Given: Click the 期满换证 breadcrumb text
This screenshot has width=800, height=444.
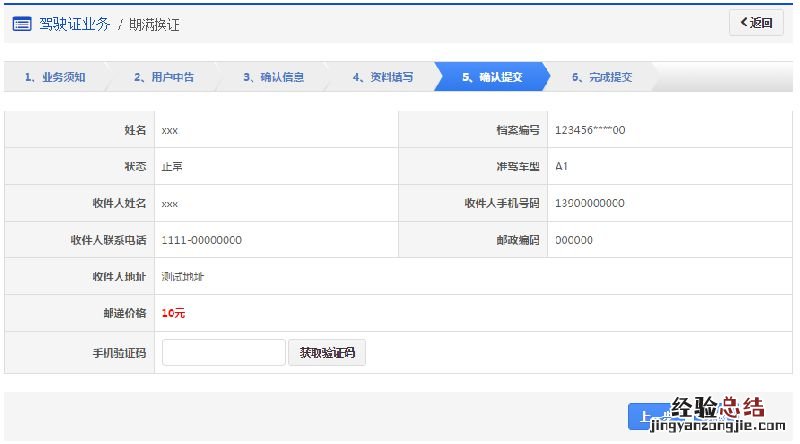Looking at the screenshot, I should pyautogui.click(x=155, y=24).
